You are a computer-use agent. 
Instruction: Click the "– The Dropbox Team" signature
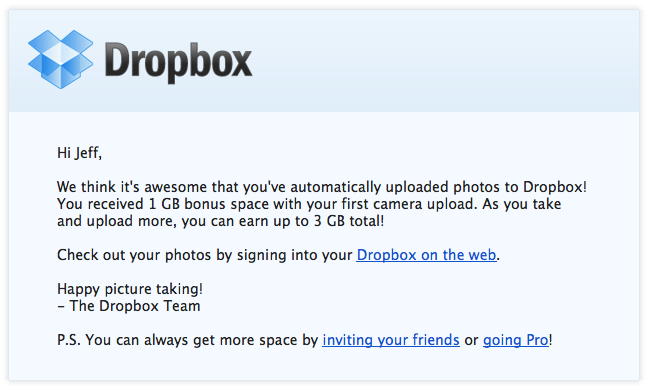(129, 306)
